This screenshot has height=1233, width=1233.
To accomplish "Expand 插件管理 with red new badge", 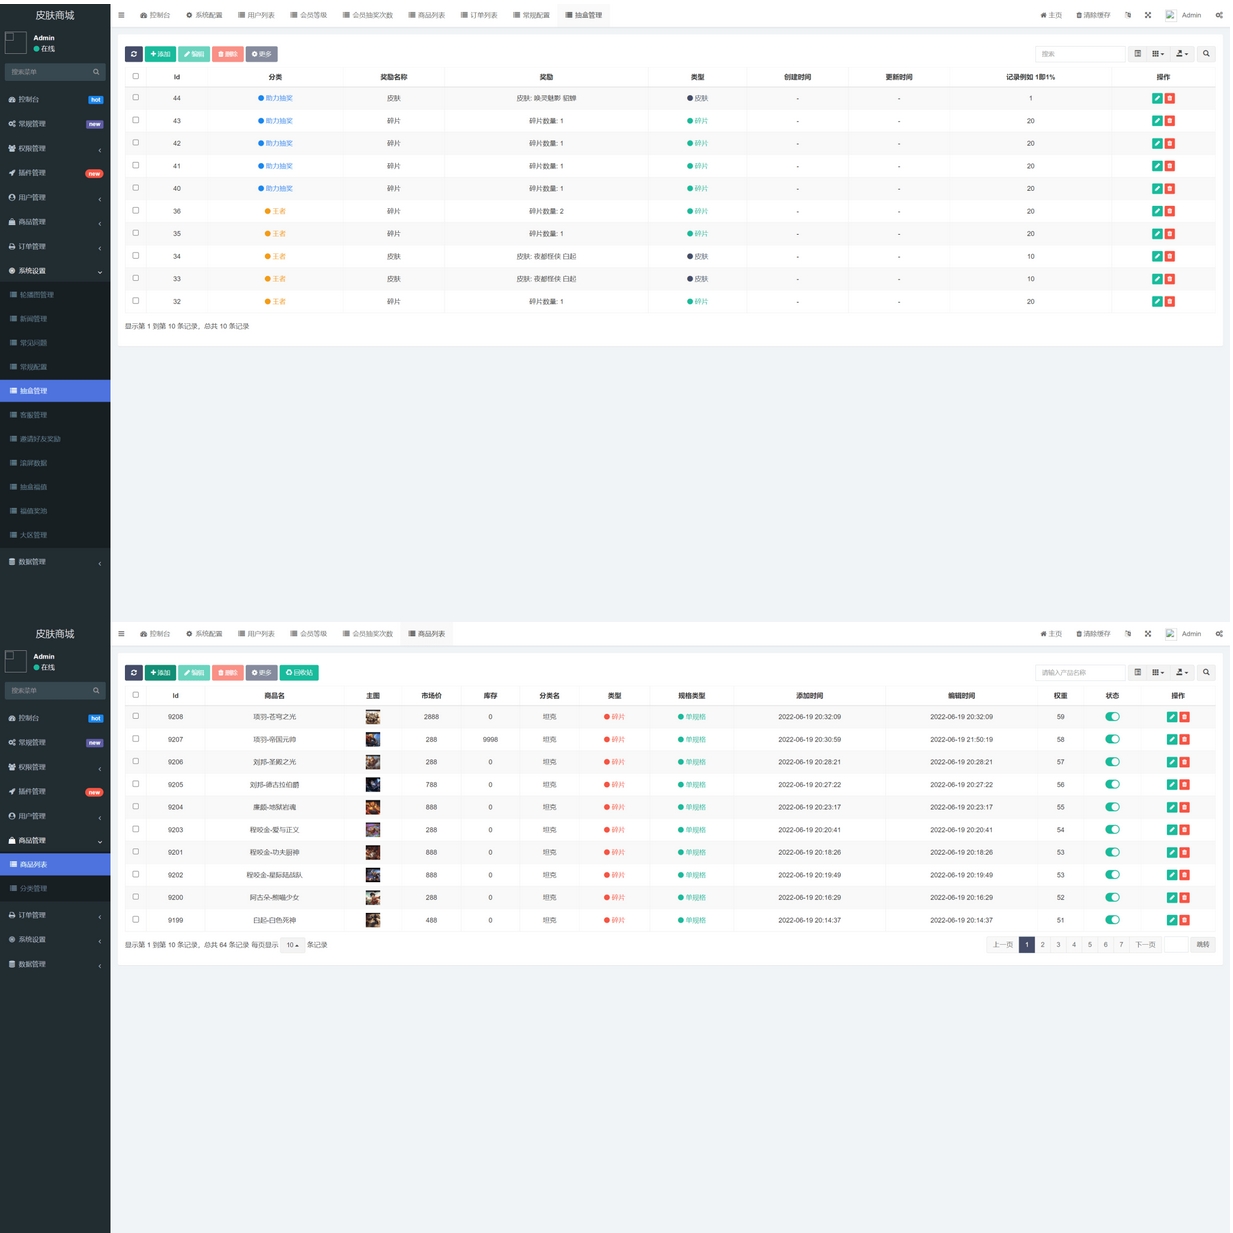I will tap(55, 173).
